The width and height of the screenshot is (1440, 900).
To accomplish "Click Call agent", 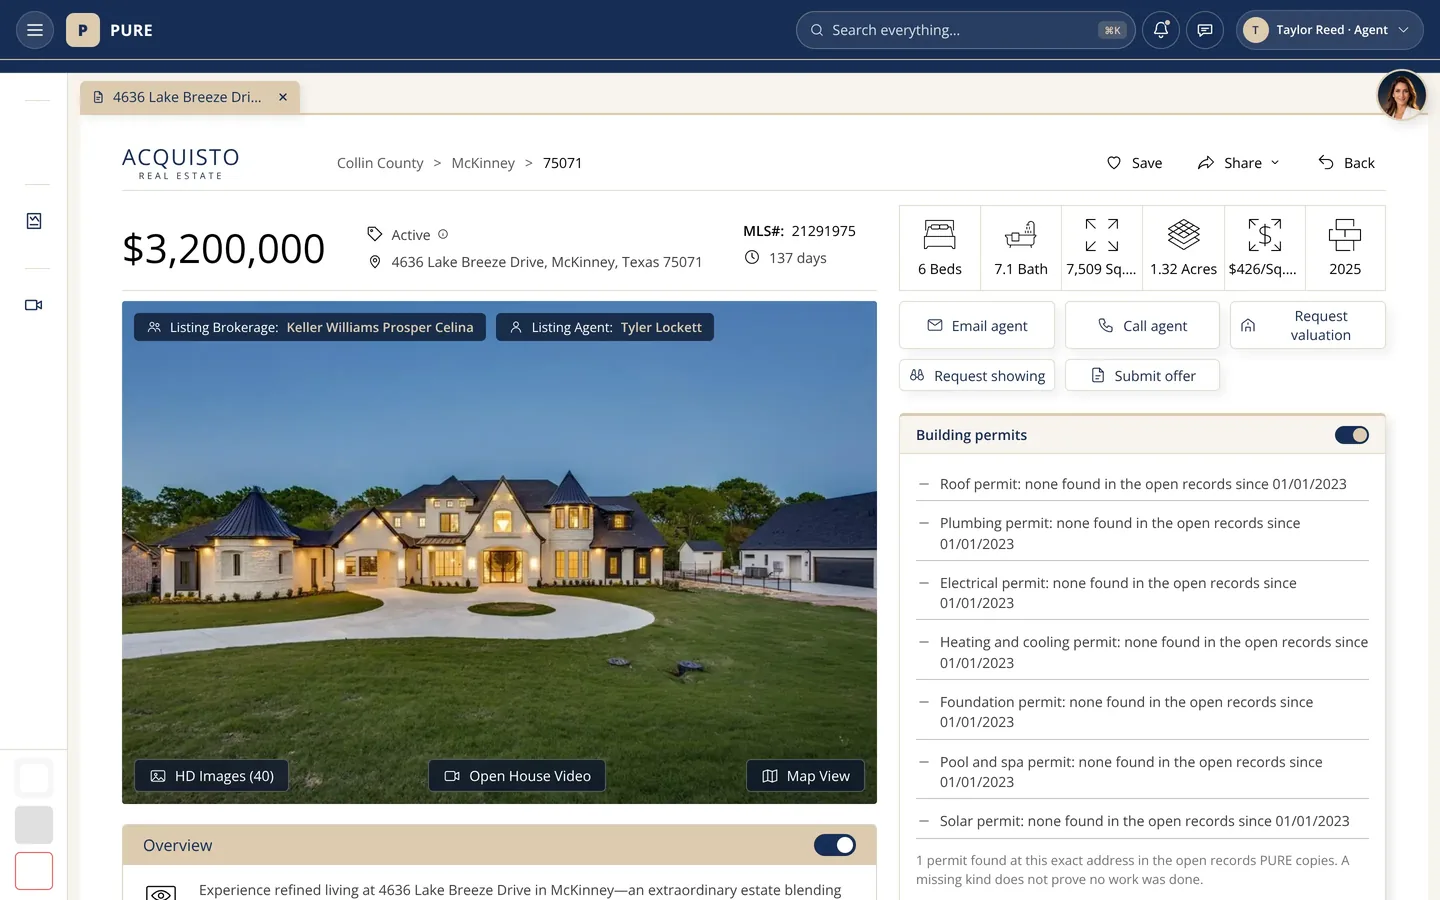I will (x=1142, y=325).
